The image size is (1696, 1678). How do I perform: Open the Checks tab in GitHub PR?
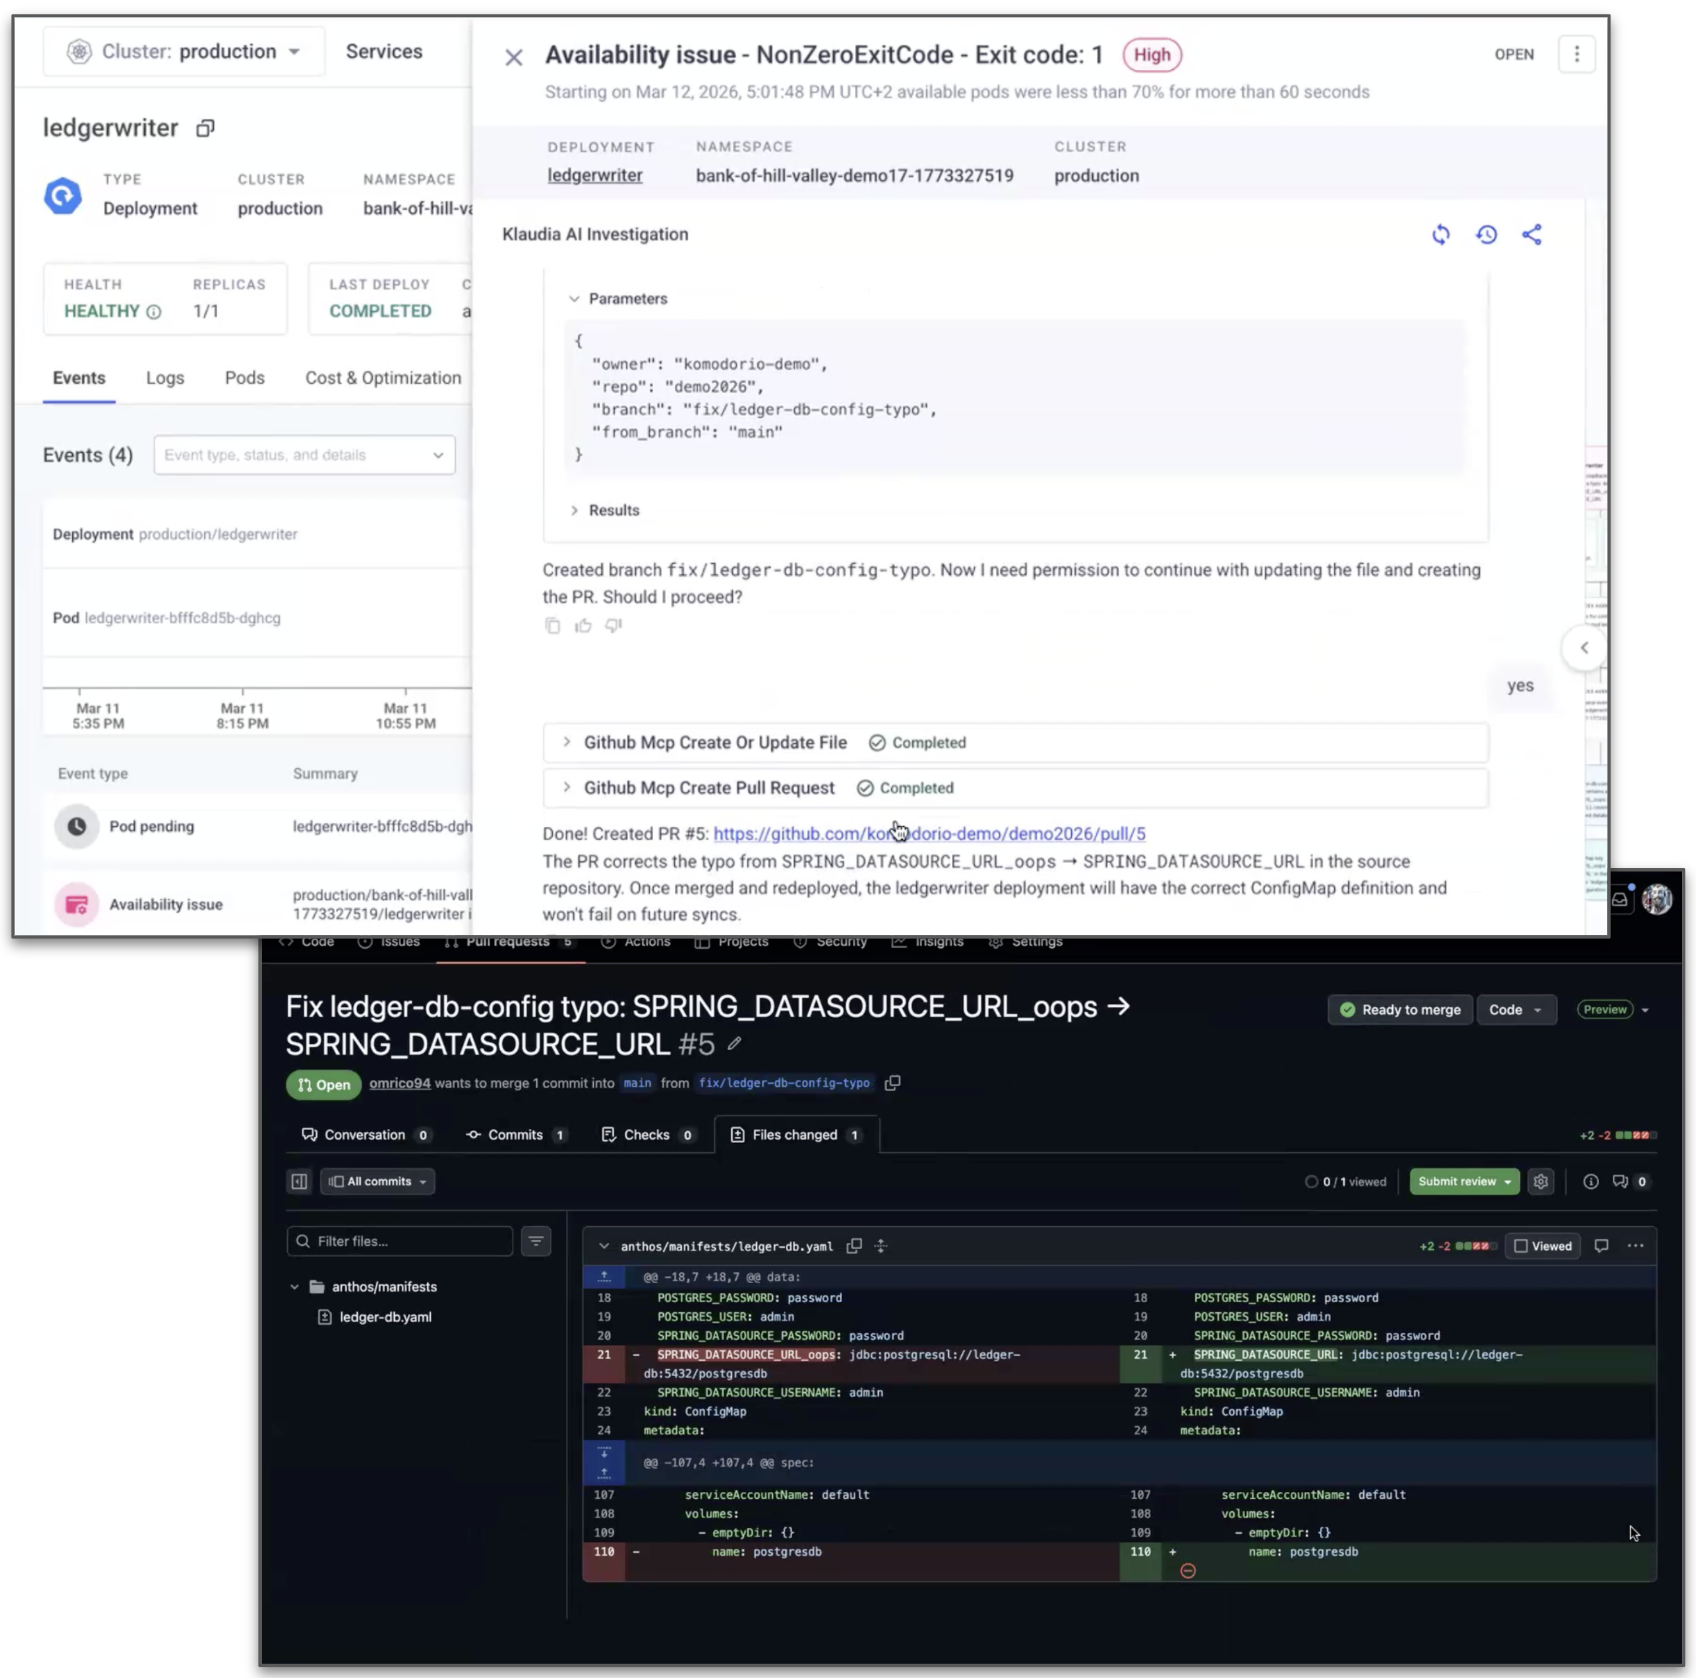(x=648, y=1135)
